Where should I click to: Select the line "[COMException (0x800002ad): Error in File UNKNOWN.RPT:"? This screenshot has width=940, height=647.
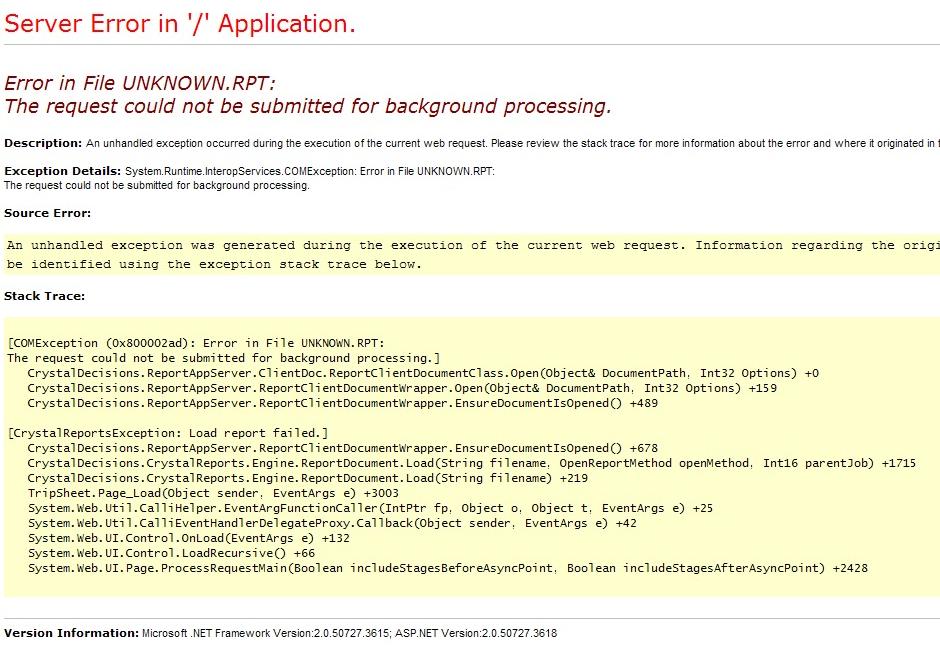click(196, 343)
